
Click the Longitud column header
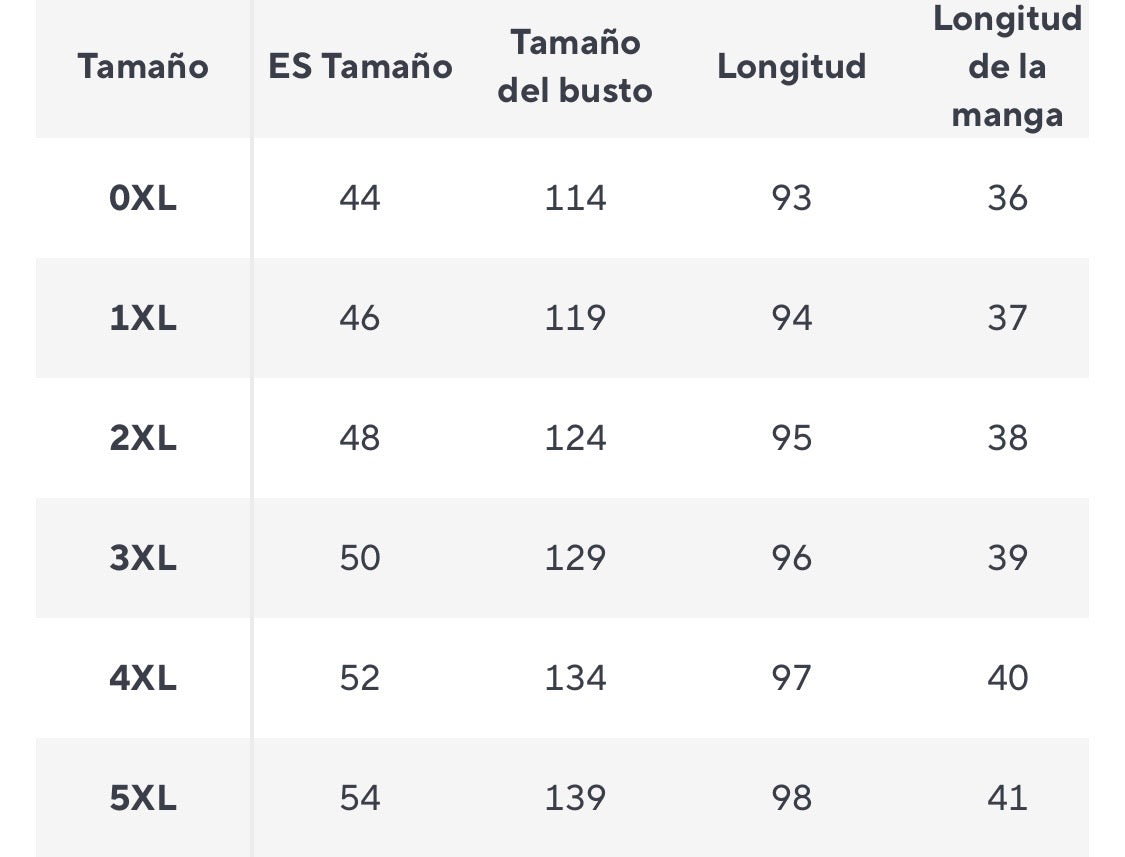pos(791,67)
